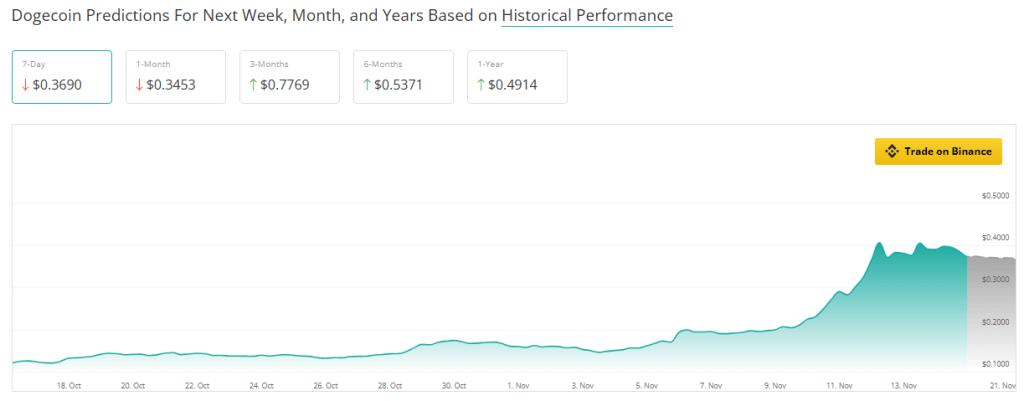Click the 18. Oct date marker
This screenshot has width=1024, height=401.
click(71, 384)
